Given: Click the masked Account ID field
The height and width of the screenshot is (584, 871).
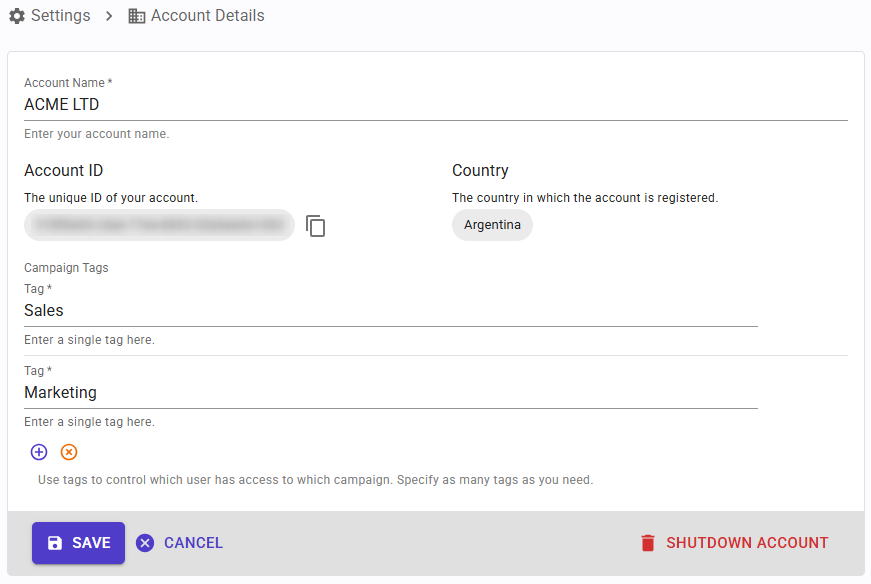Looking at the screenshot, I should [159, 224].
